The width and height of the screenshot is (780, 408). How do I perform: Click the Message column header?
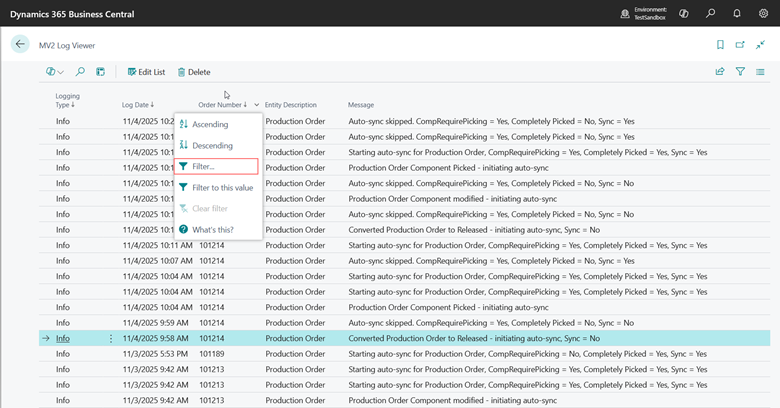click(361, 104)
